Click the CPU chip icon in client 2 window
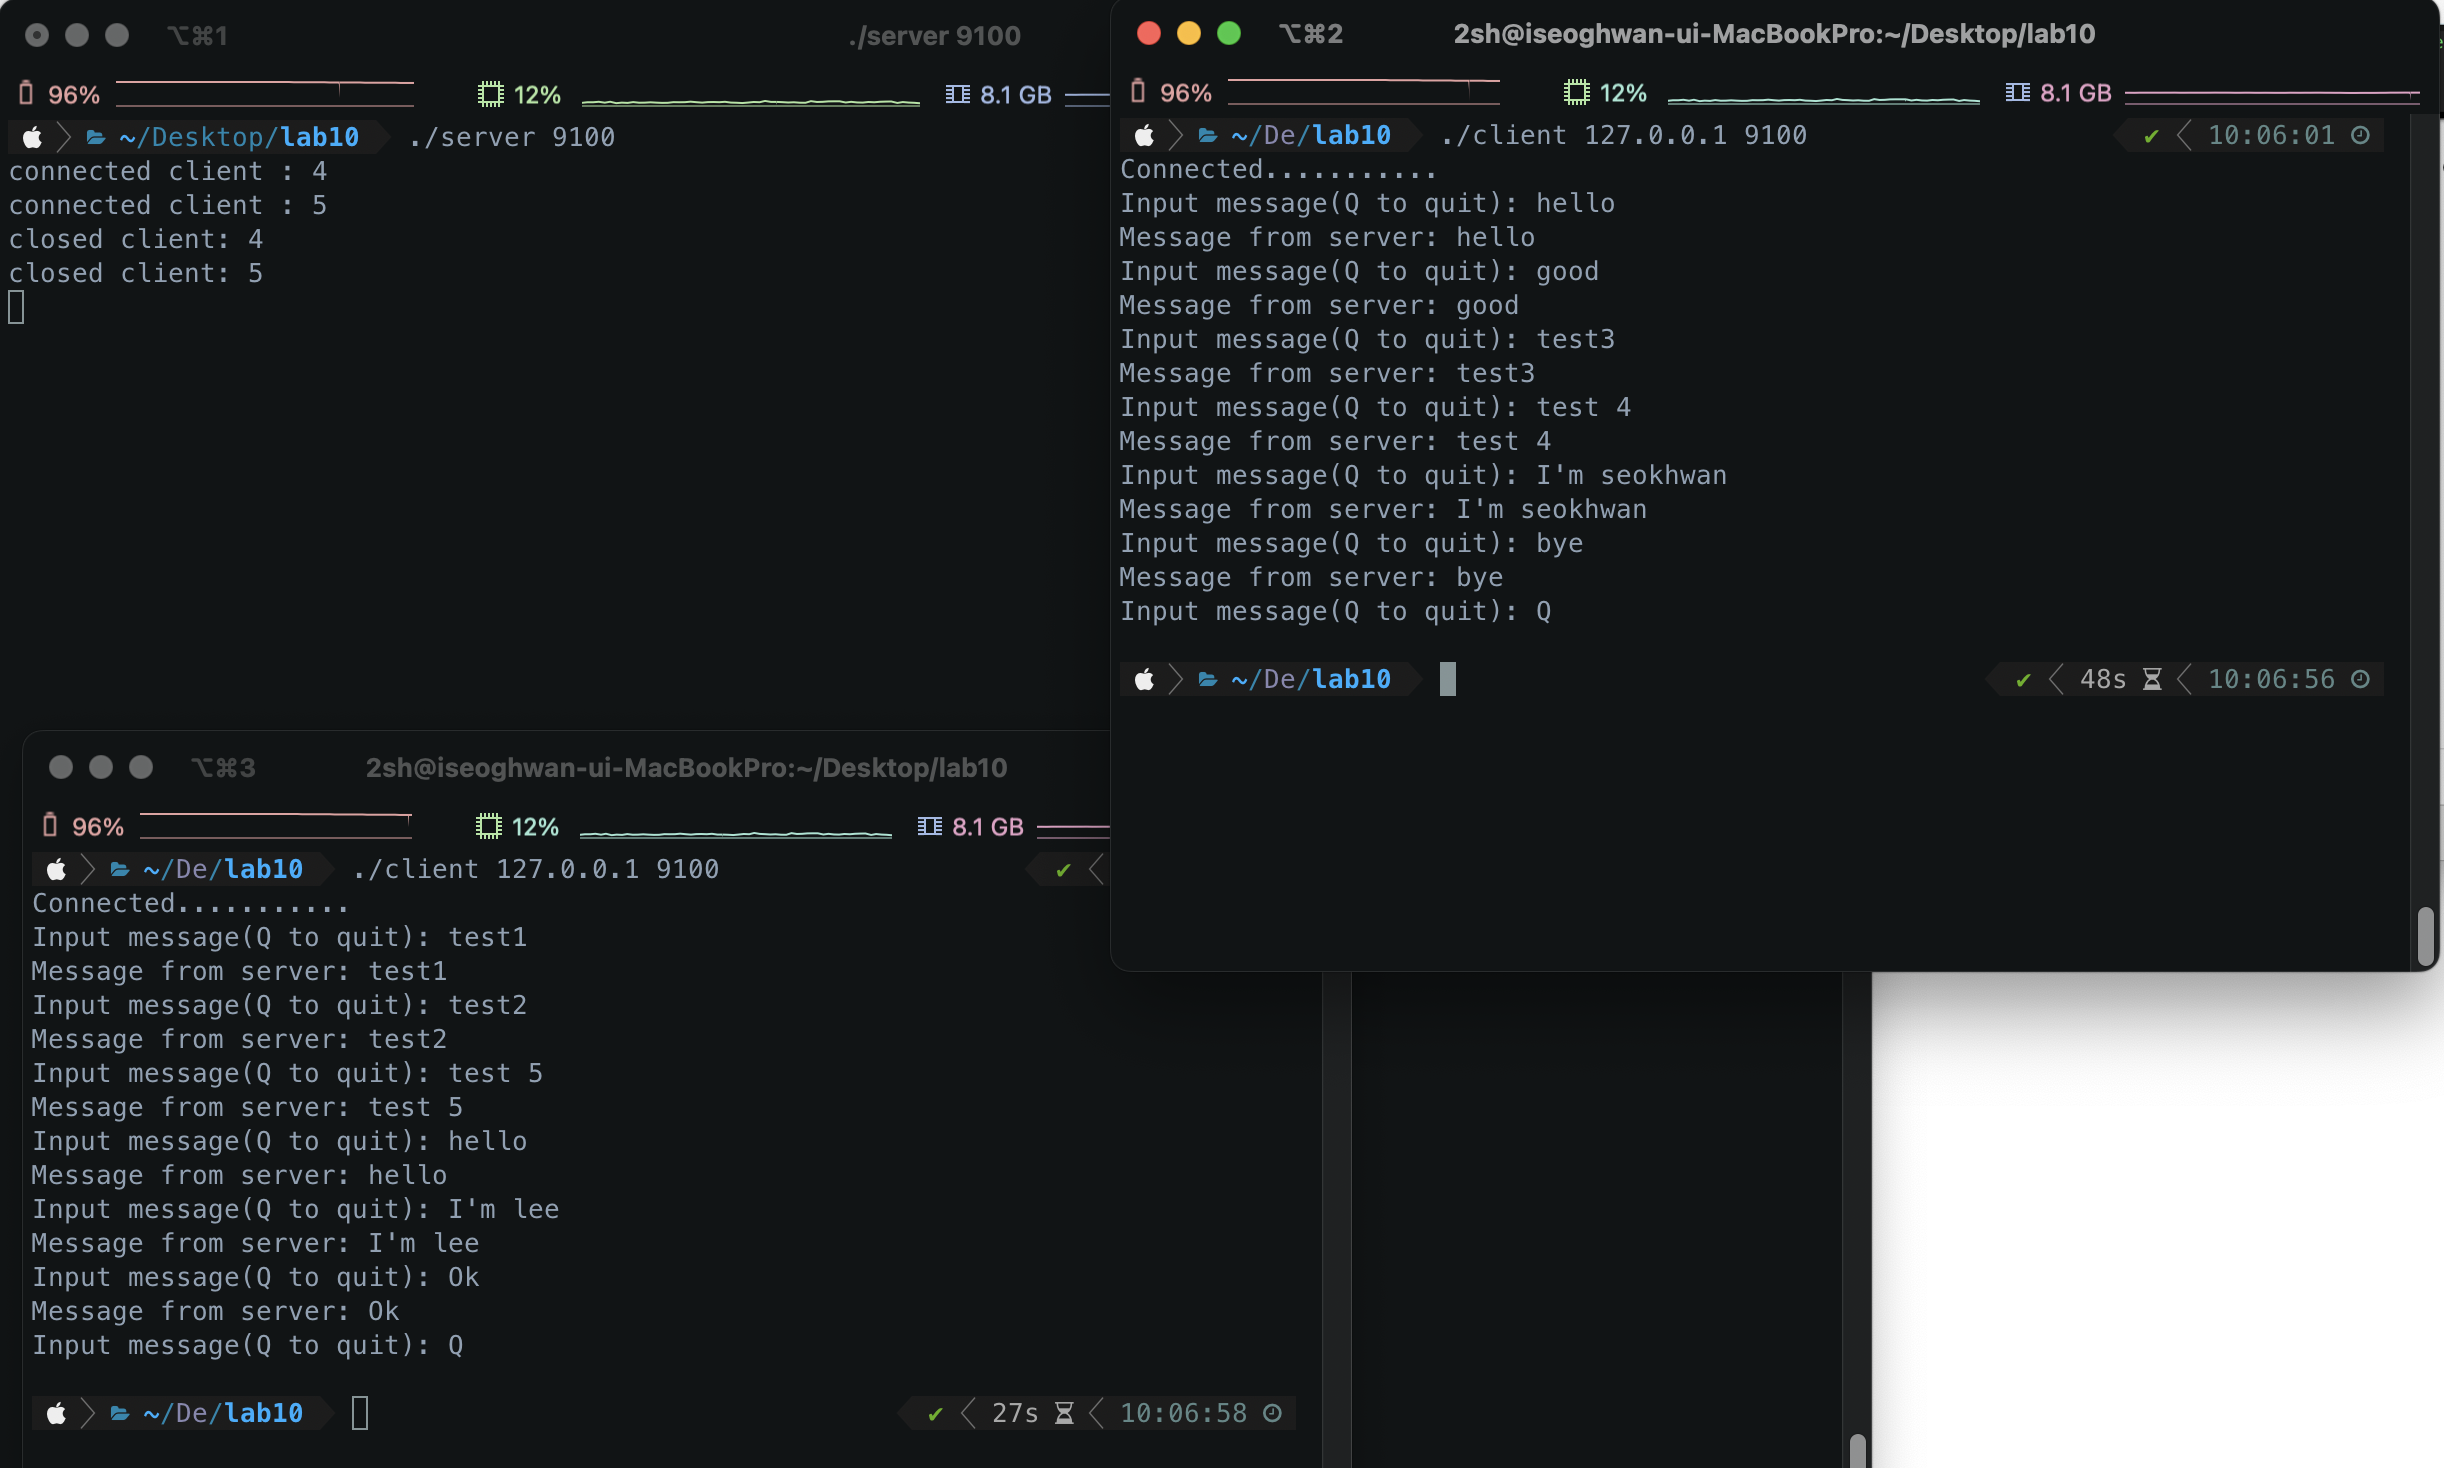Image resolution: width=2444 pixels, height=1468 pixels. click(x=1576, y=93)
